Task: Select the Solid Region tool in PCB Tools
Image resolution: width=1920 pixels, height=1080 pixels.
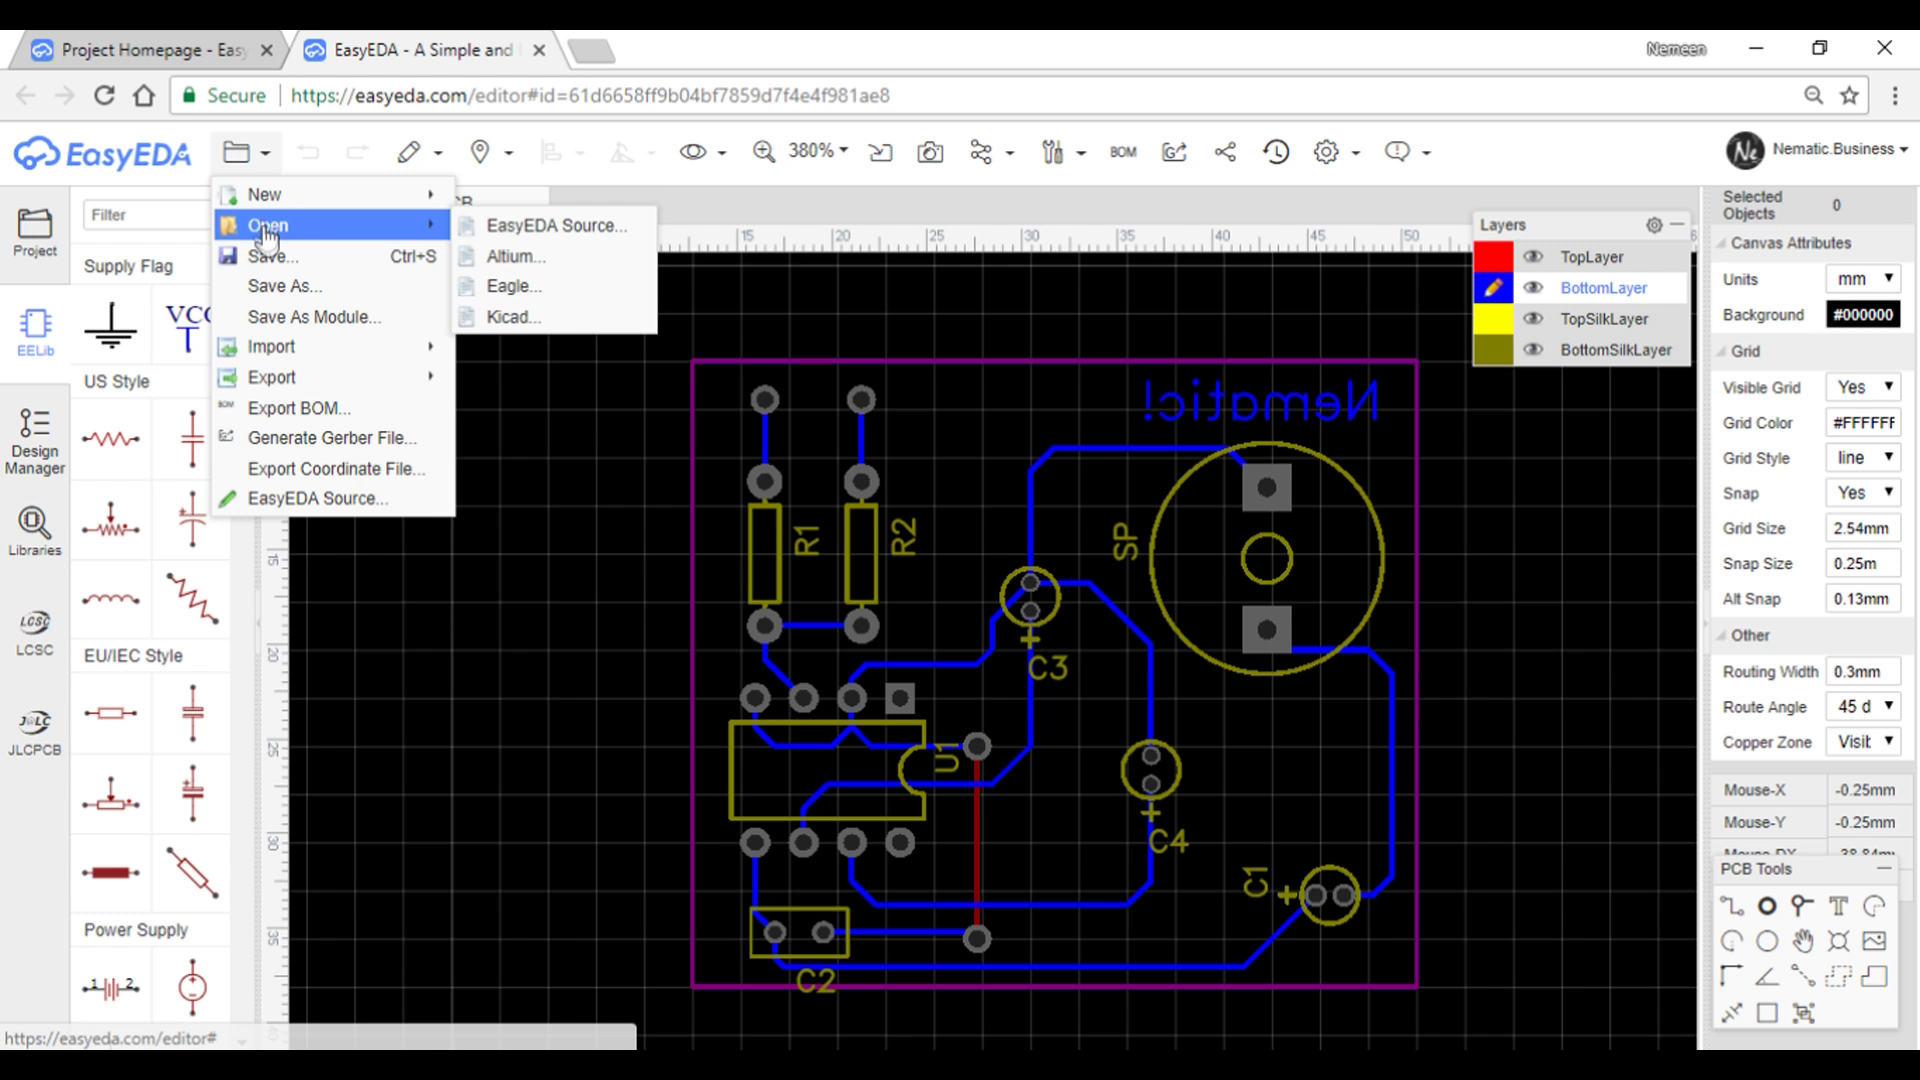Action: [1874, 976]
